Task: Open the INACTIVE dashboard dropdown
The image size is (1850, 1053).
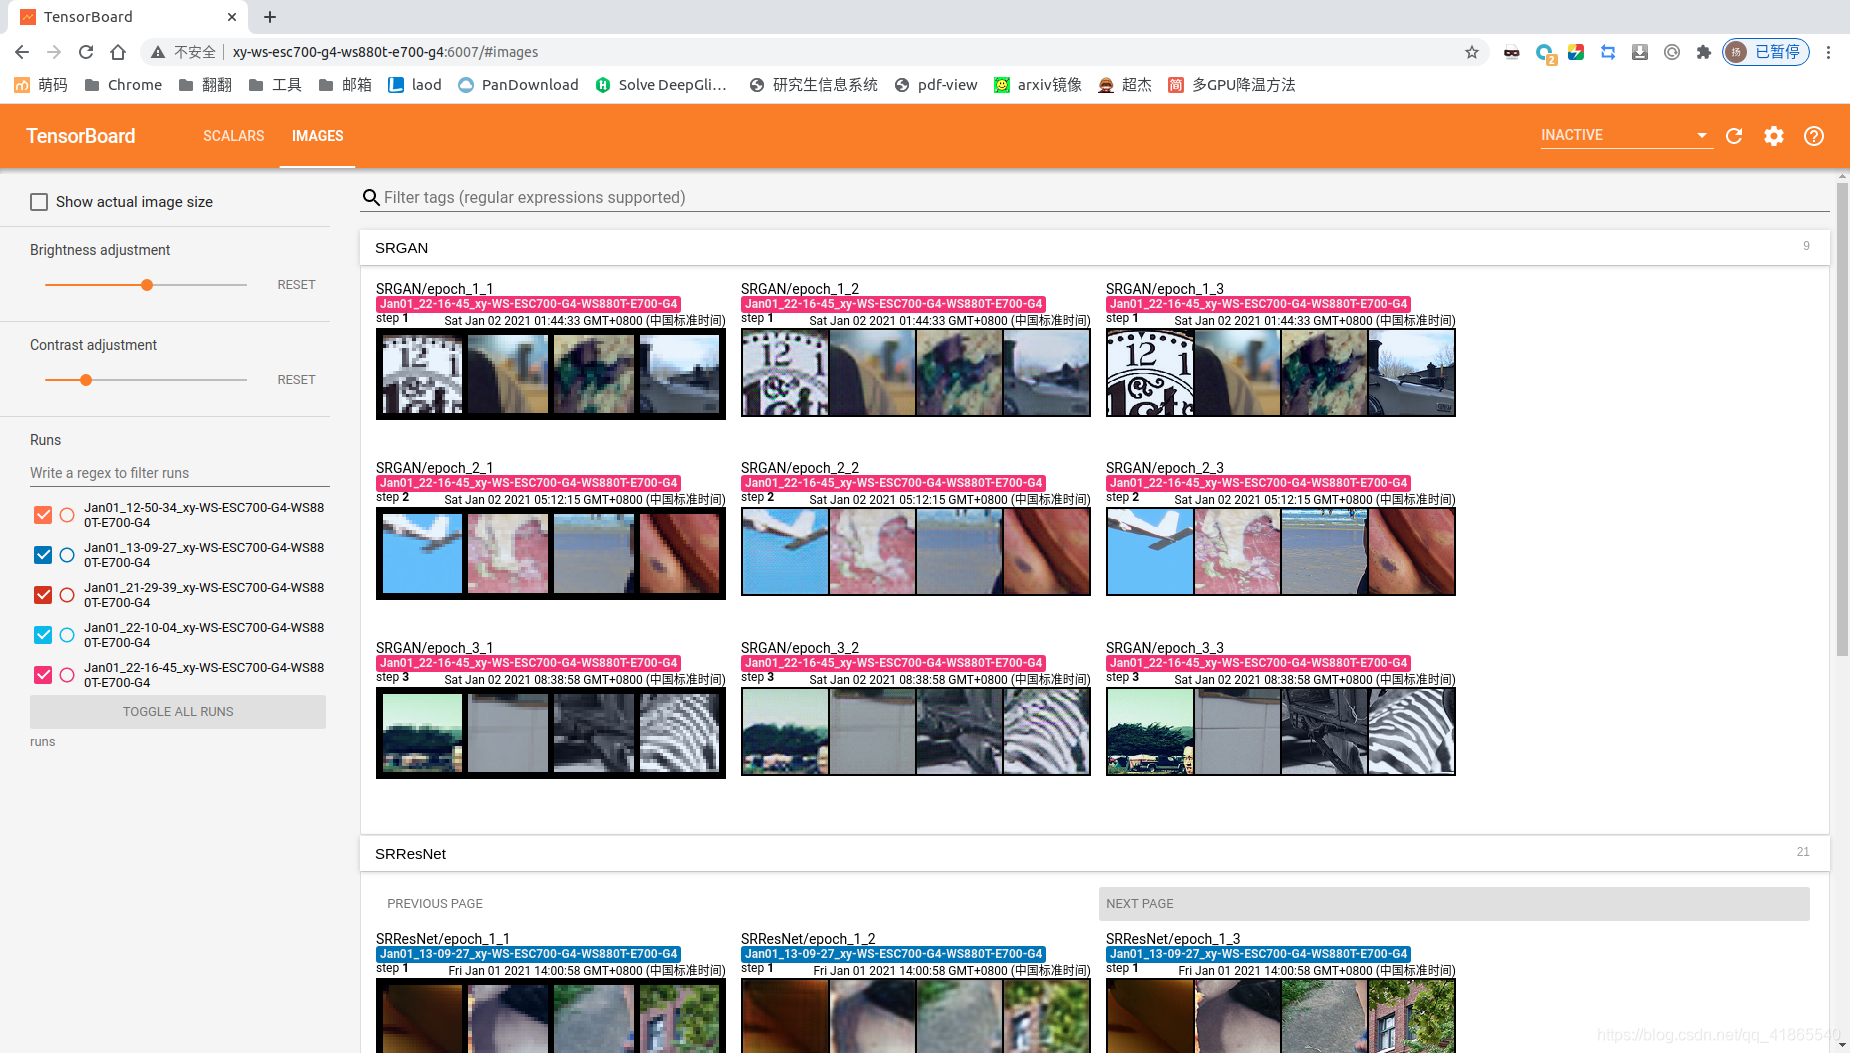Action: [x=1624, y=134]
